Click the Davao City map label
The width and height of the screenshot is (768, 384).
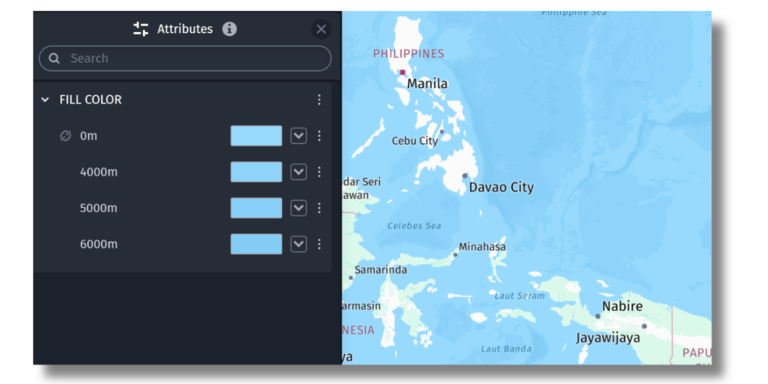501,187
